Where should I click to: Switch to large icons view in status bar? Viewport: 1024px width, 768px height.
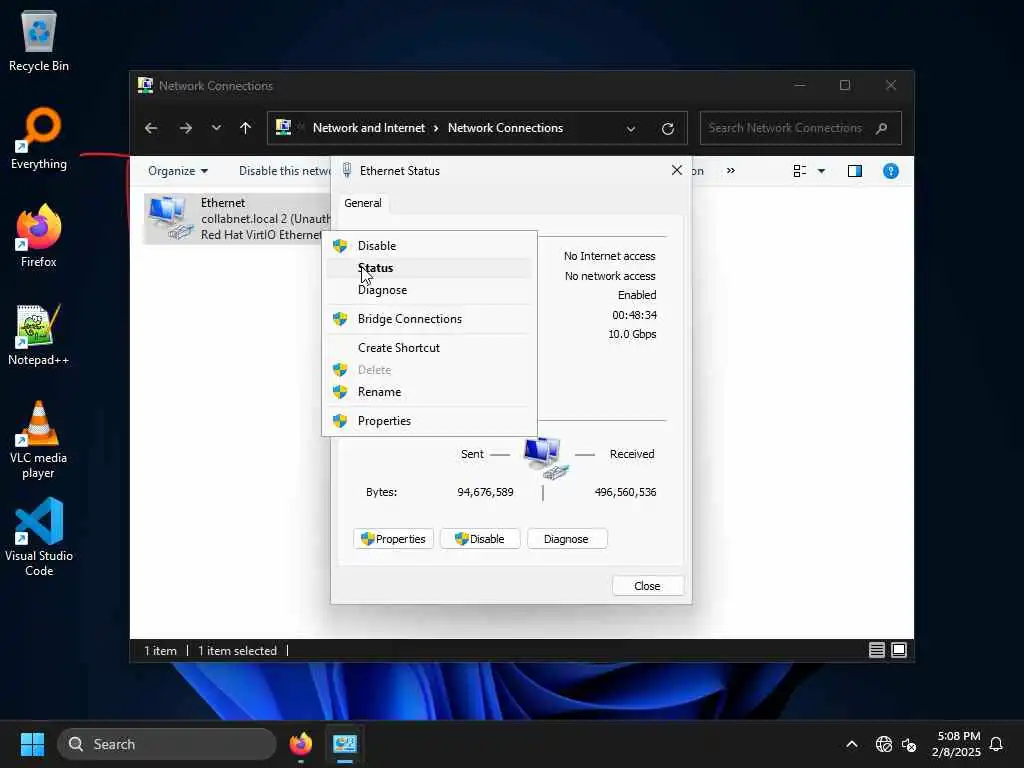click(899, 650)
